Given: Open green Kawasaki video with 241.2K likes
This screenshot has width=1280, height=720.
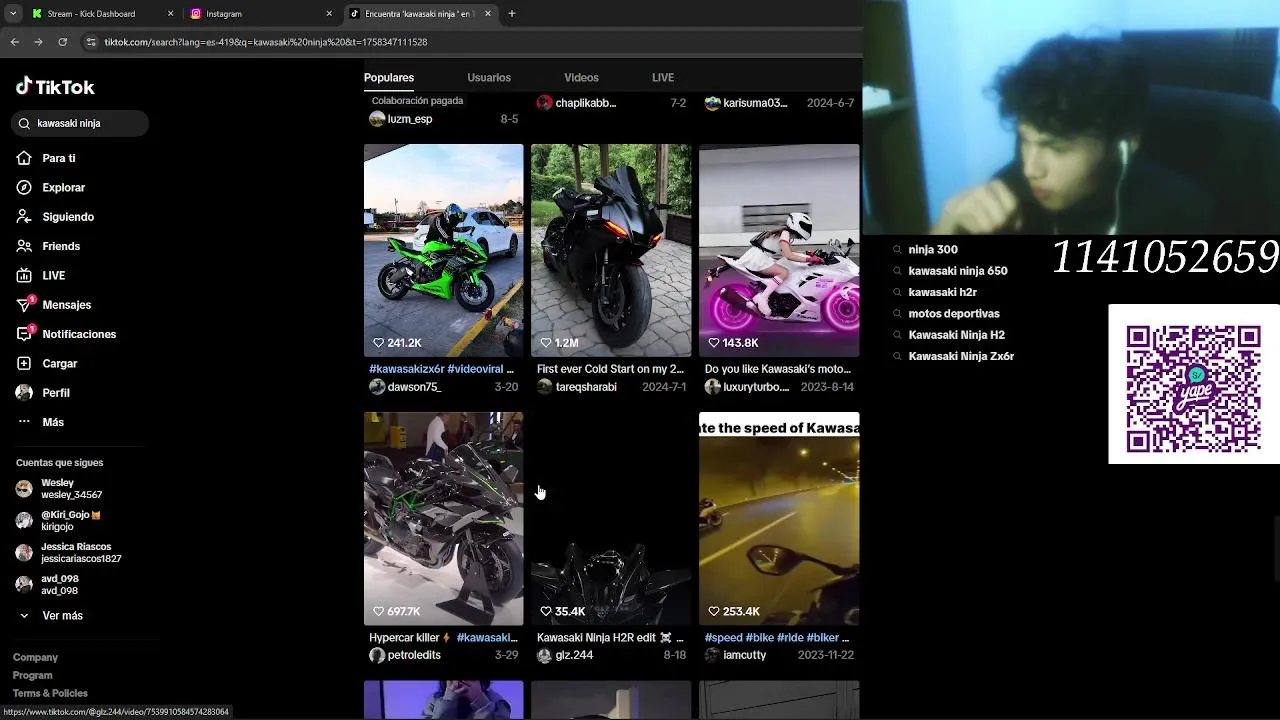Looking at the screenshot, I should click(443, 250).
